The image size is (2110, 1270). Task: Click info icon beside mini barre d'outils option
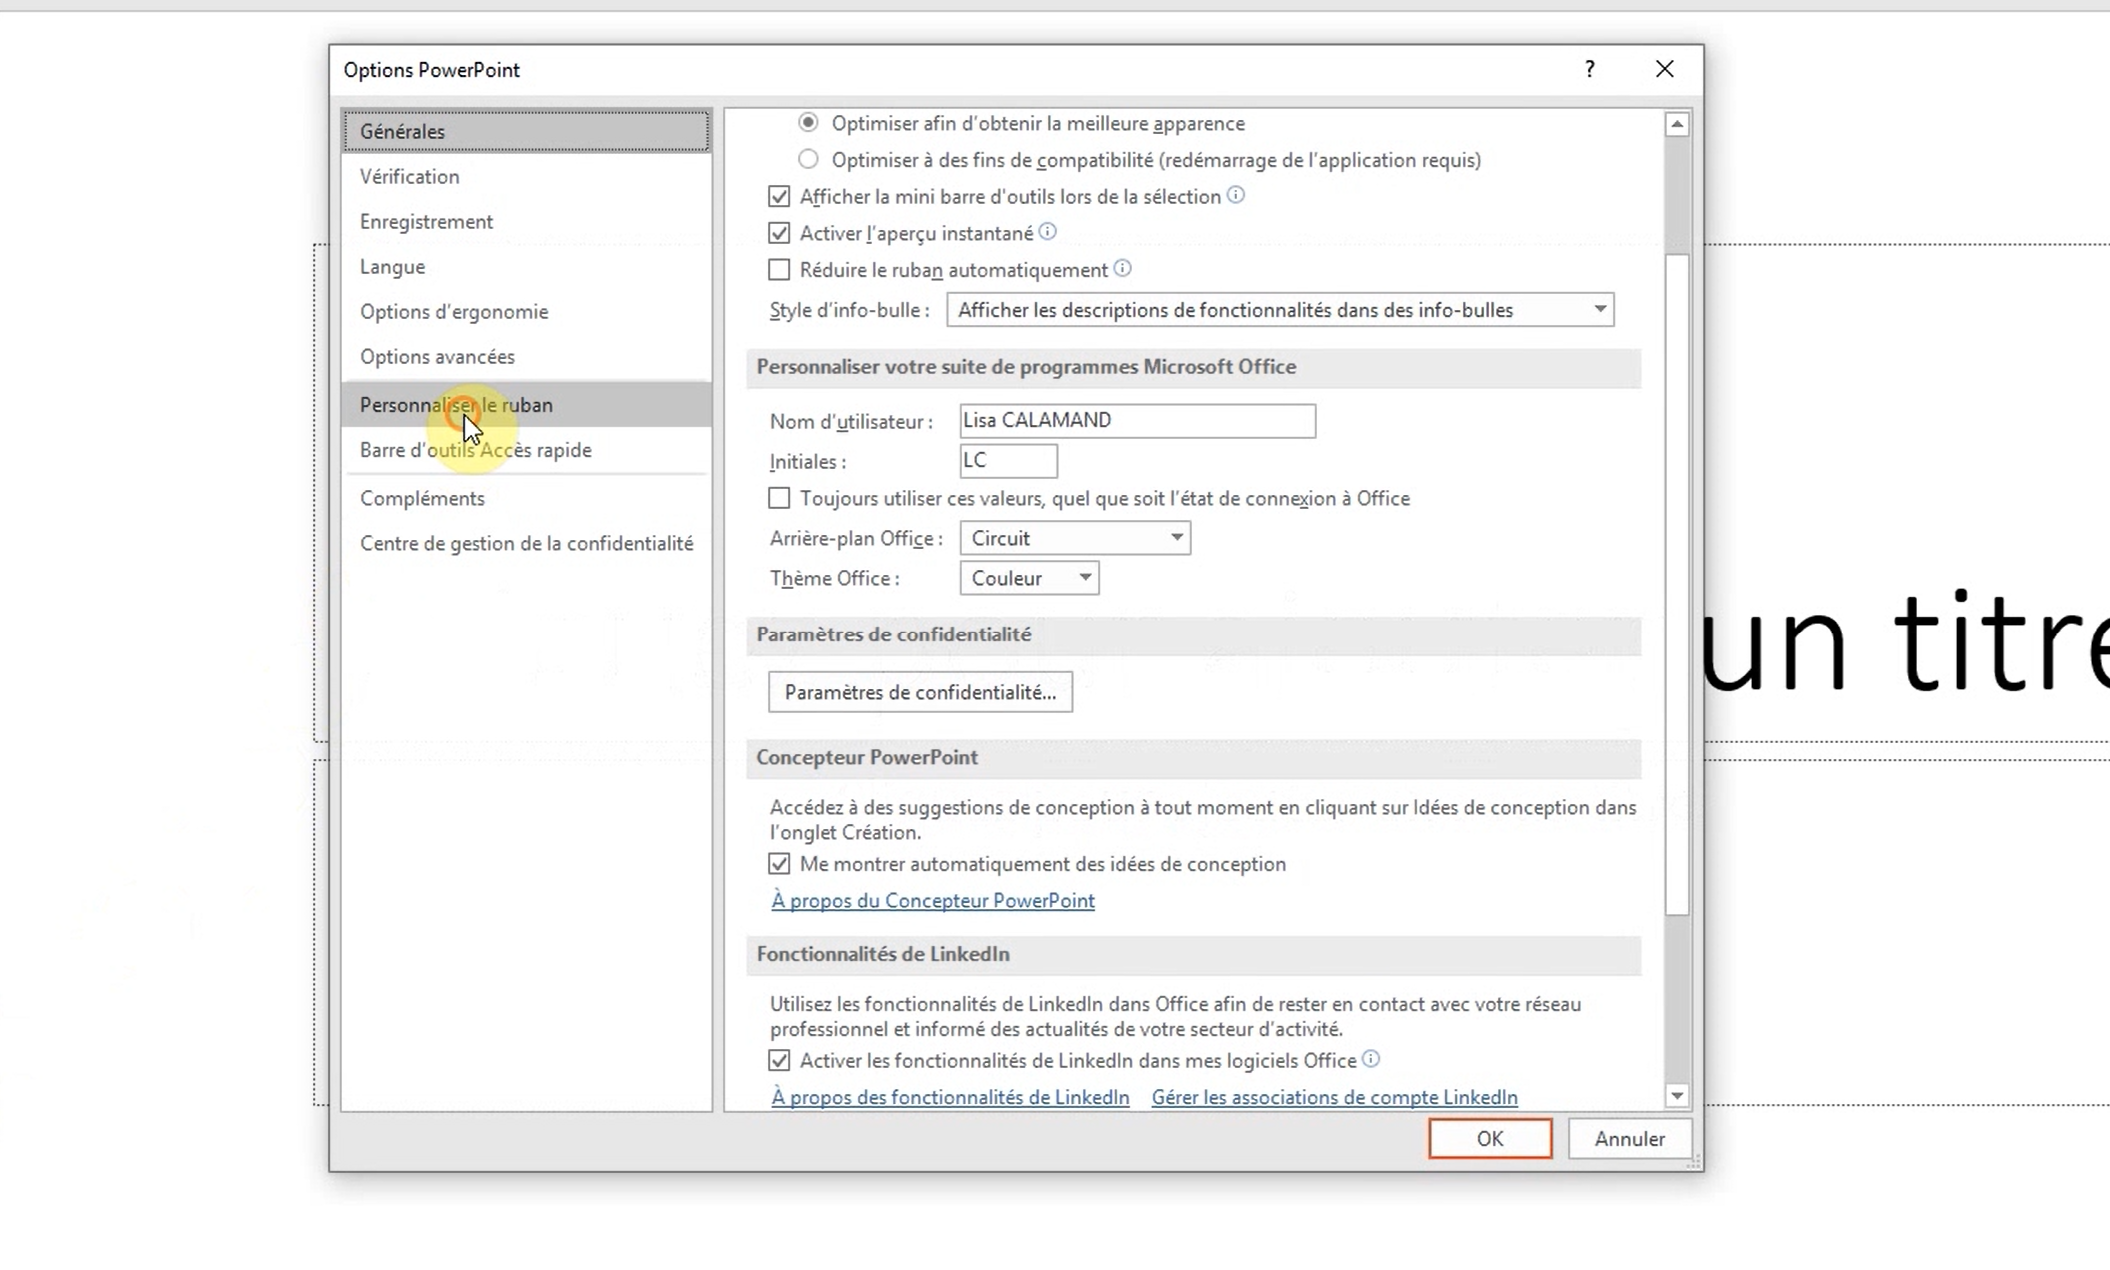(x=1236, y=195)
